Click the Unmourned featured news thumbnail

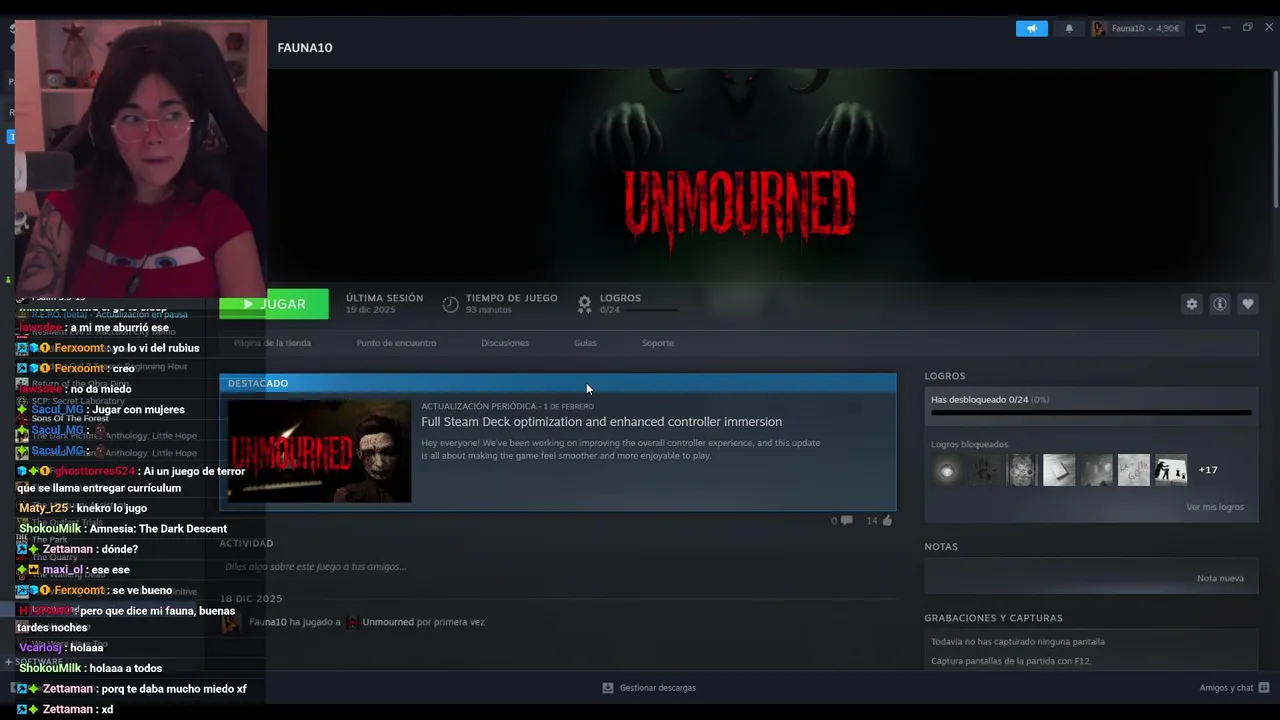(319, 451)
